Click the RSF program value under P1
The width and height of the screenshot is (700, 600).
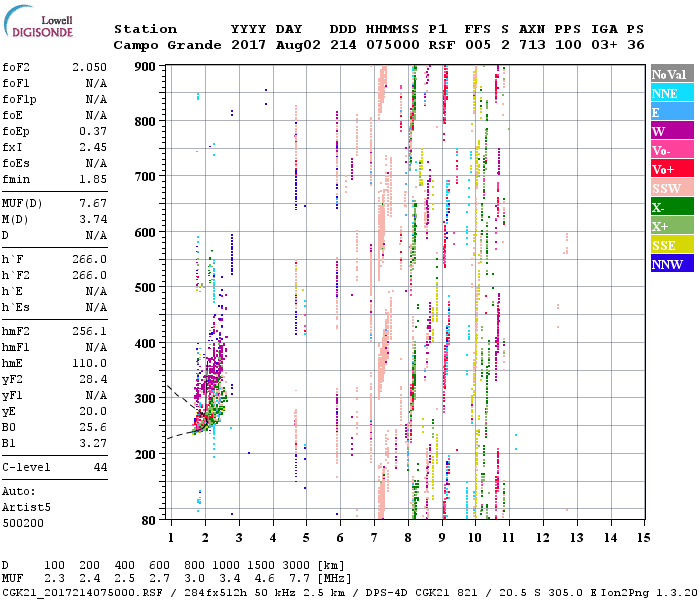442,45
